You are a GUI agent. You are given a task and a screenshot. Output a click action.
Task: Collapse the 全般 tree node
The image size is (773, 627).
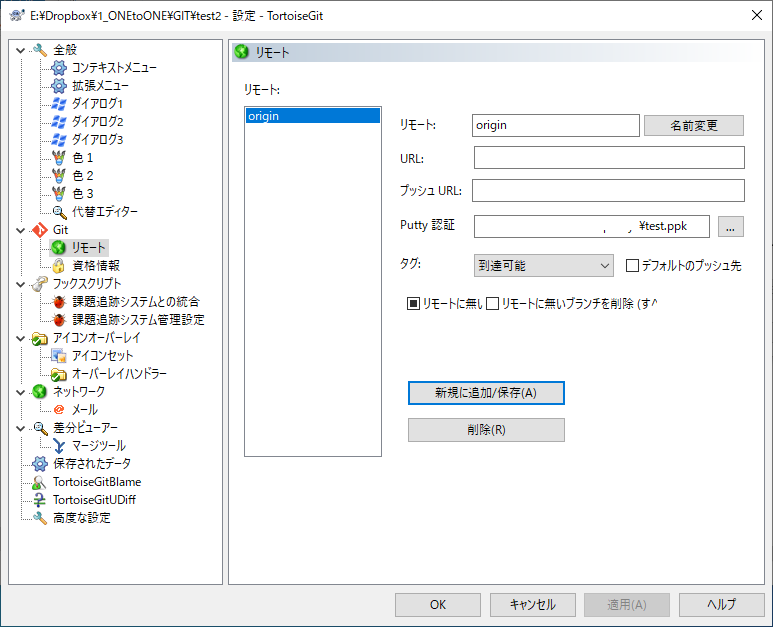click(x=21, y=50)
